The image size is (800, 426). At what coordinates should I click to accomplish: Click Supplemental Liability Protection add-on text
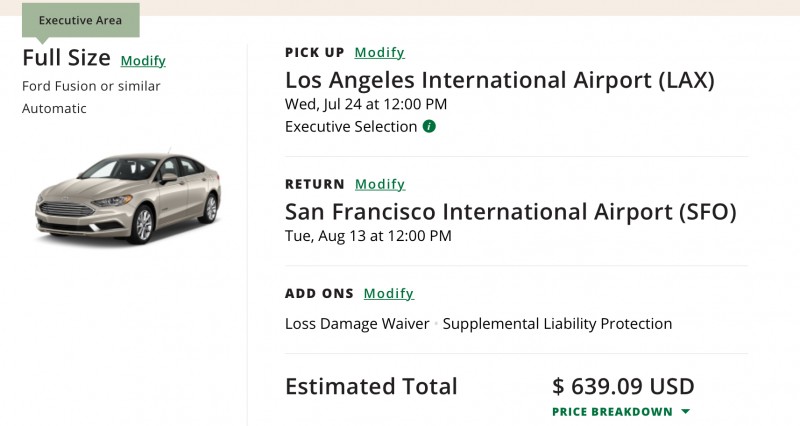pos(557,324)
